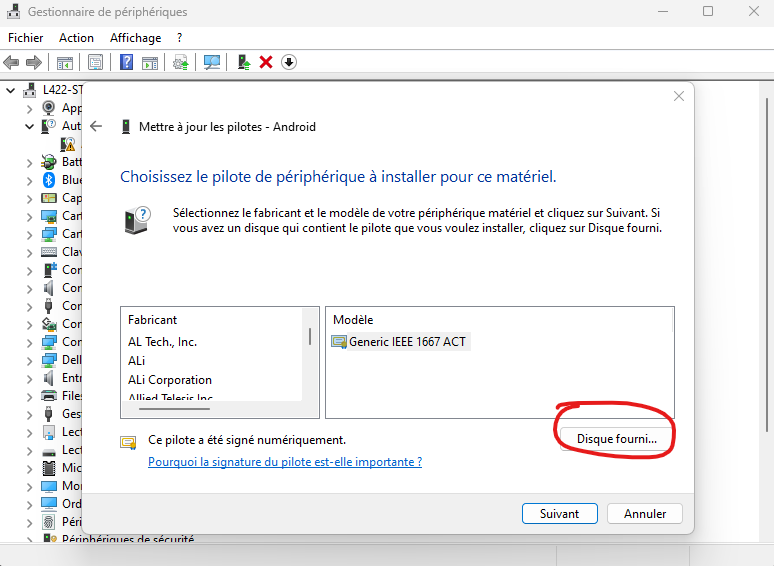Expand the Bluetooth device category
774x566 pixels.
click(x=29, y=180)
